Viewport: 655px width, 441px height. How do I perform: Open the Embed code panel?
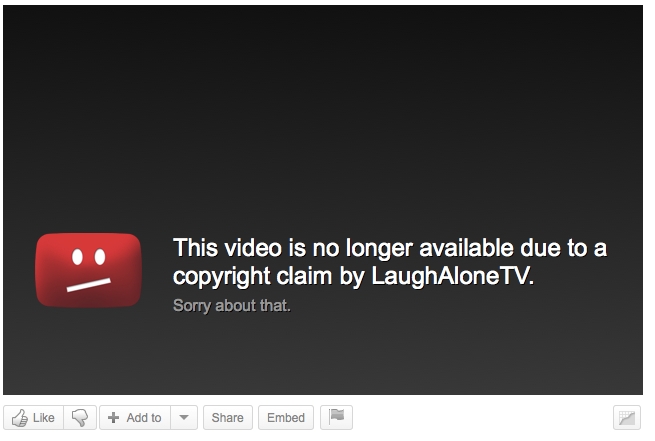[x=286, y=417]
